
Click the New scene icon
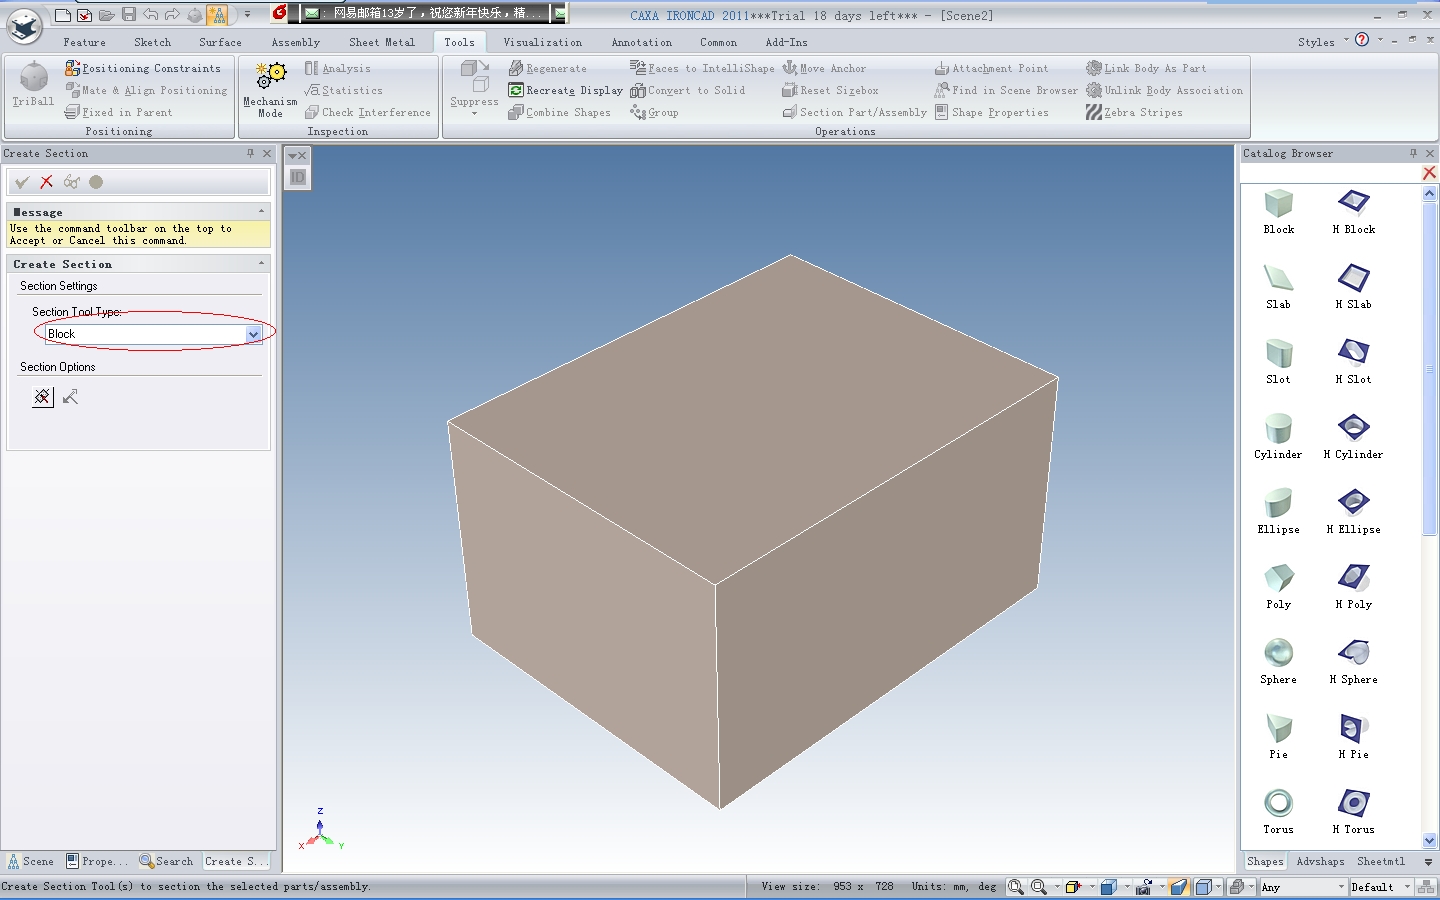click(x=63, y=14)
